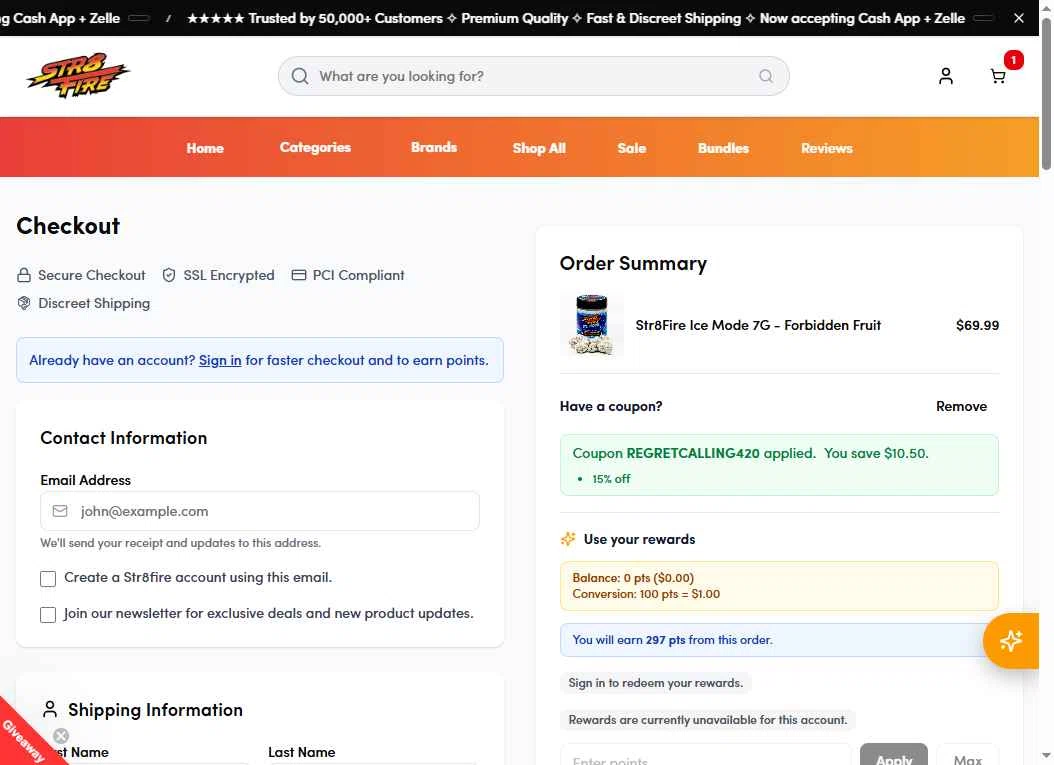Click the padlock Secure Checkout icon
The height and width of the screenshot is (765, 1054).
pos(24,275)
